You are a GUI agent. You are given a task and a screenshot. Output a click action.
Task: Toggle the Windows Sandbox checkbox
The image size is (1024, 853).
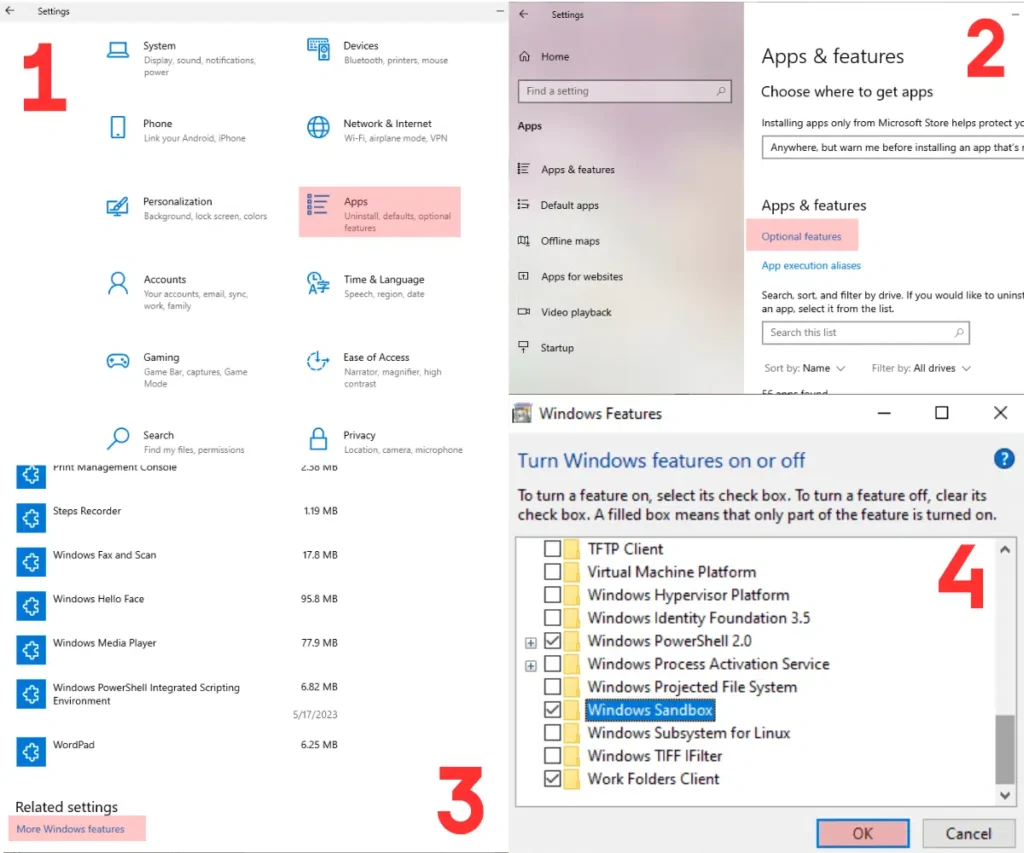(x=552, y=709)
